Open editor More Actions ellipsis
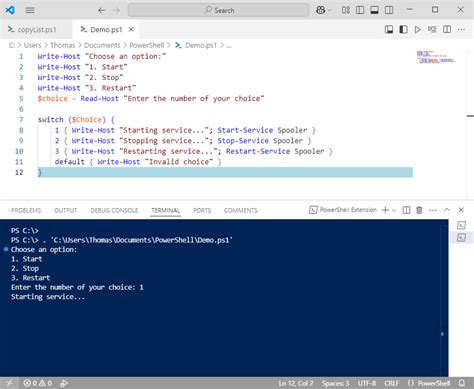Viewport: 474px width, 389px height. [x=461, y=30]
